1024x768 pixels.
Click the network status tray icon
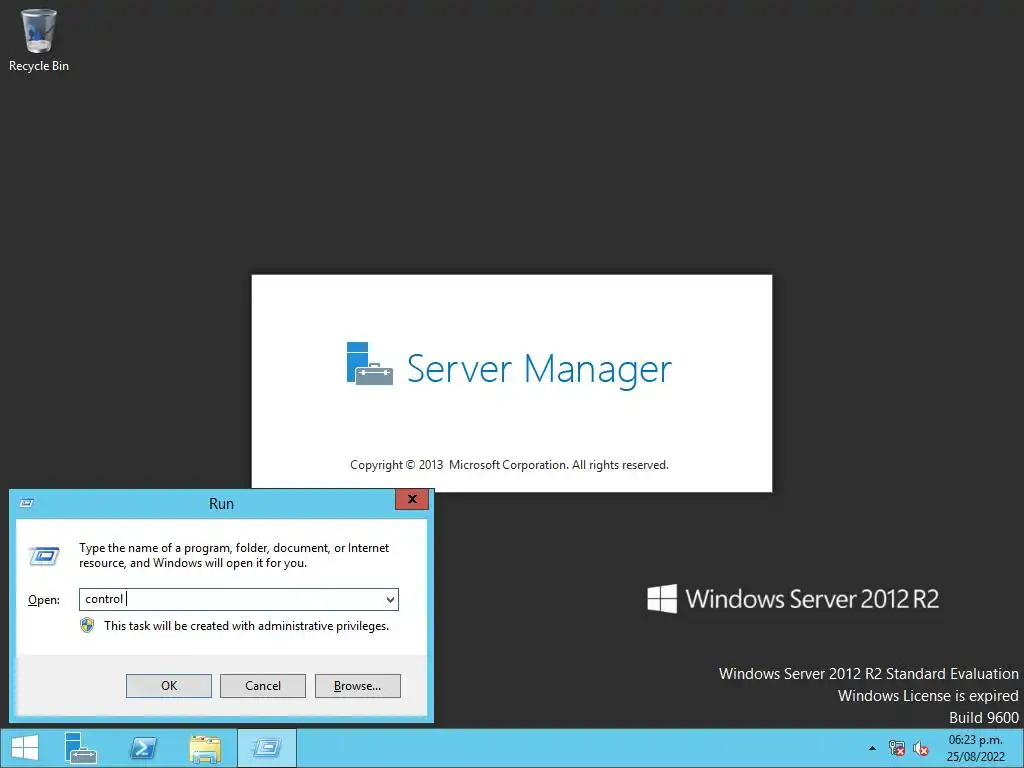[x=897, y=748]
